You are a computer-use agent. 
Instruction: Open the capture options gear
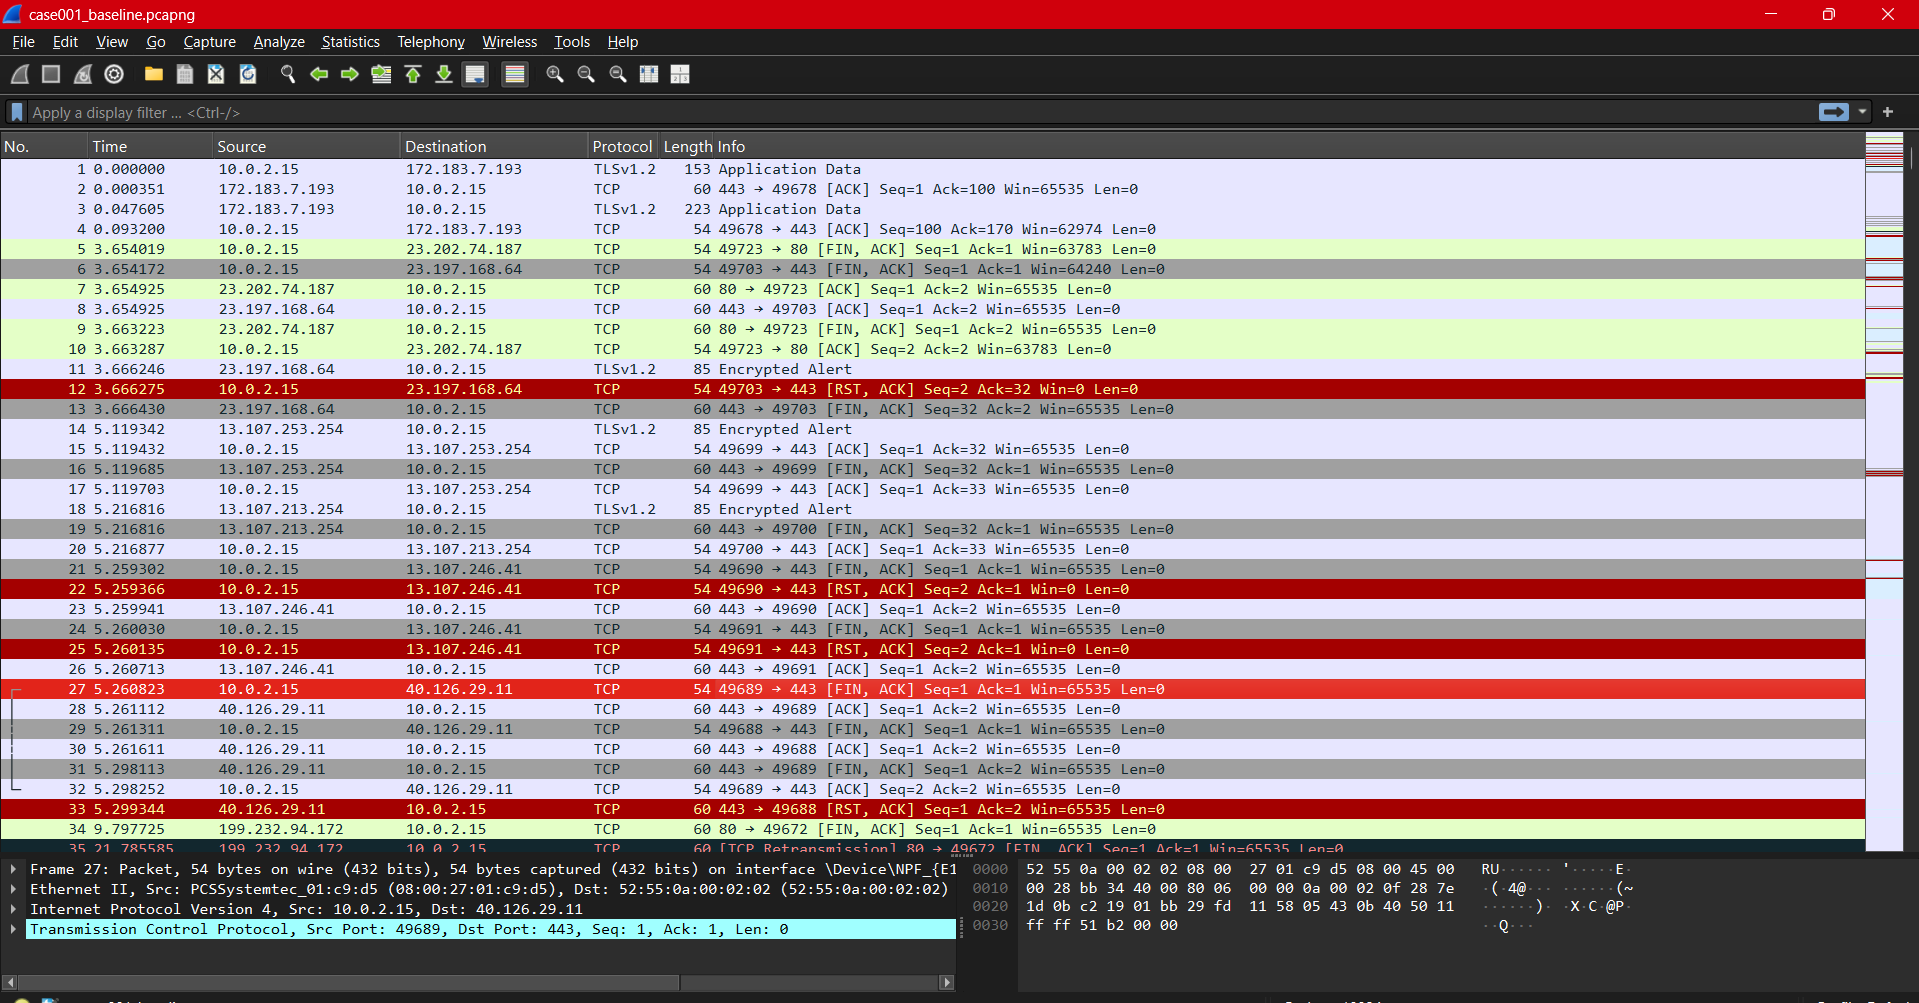tap(113, 74)
